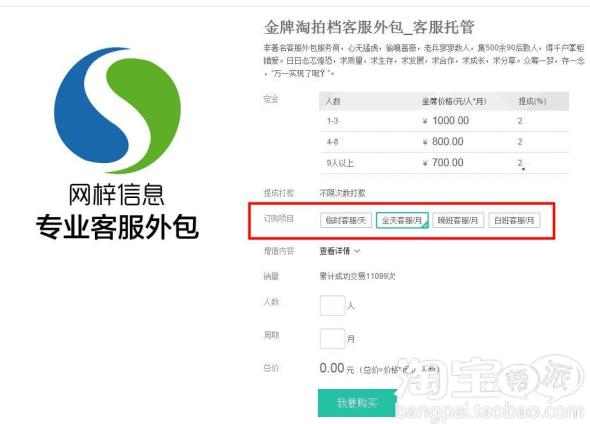
Task: Click the green 我要购买 button
Action: [357, 403]
